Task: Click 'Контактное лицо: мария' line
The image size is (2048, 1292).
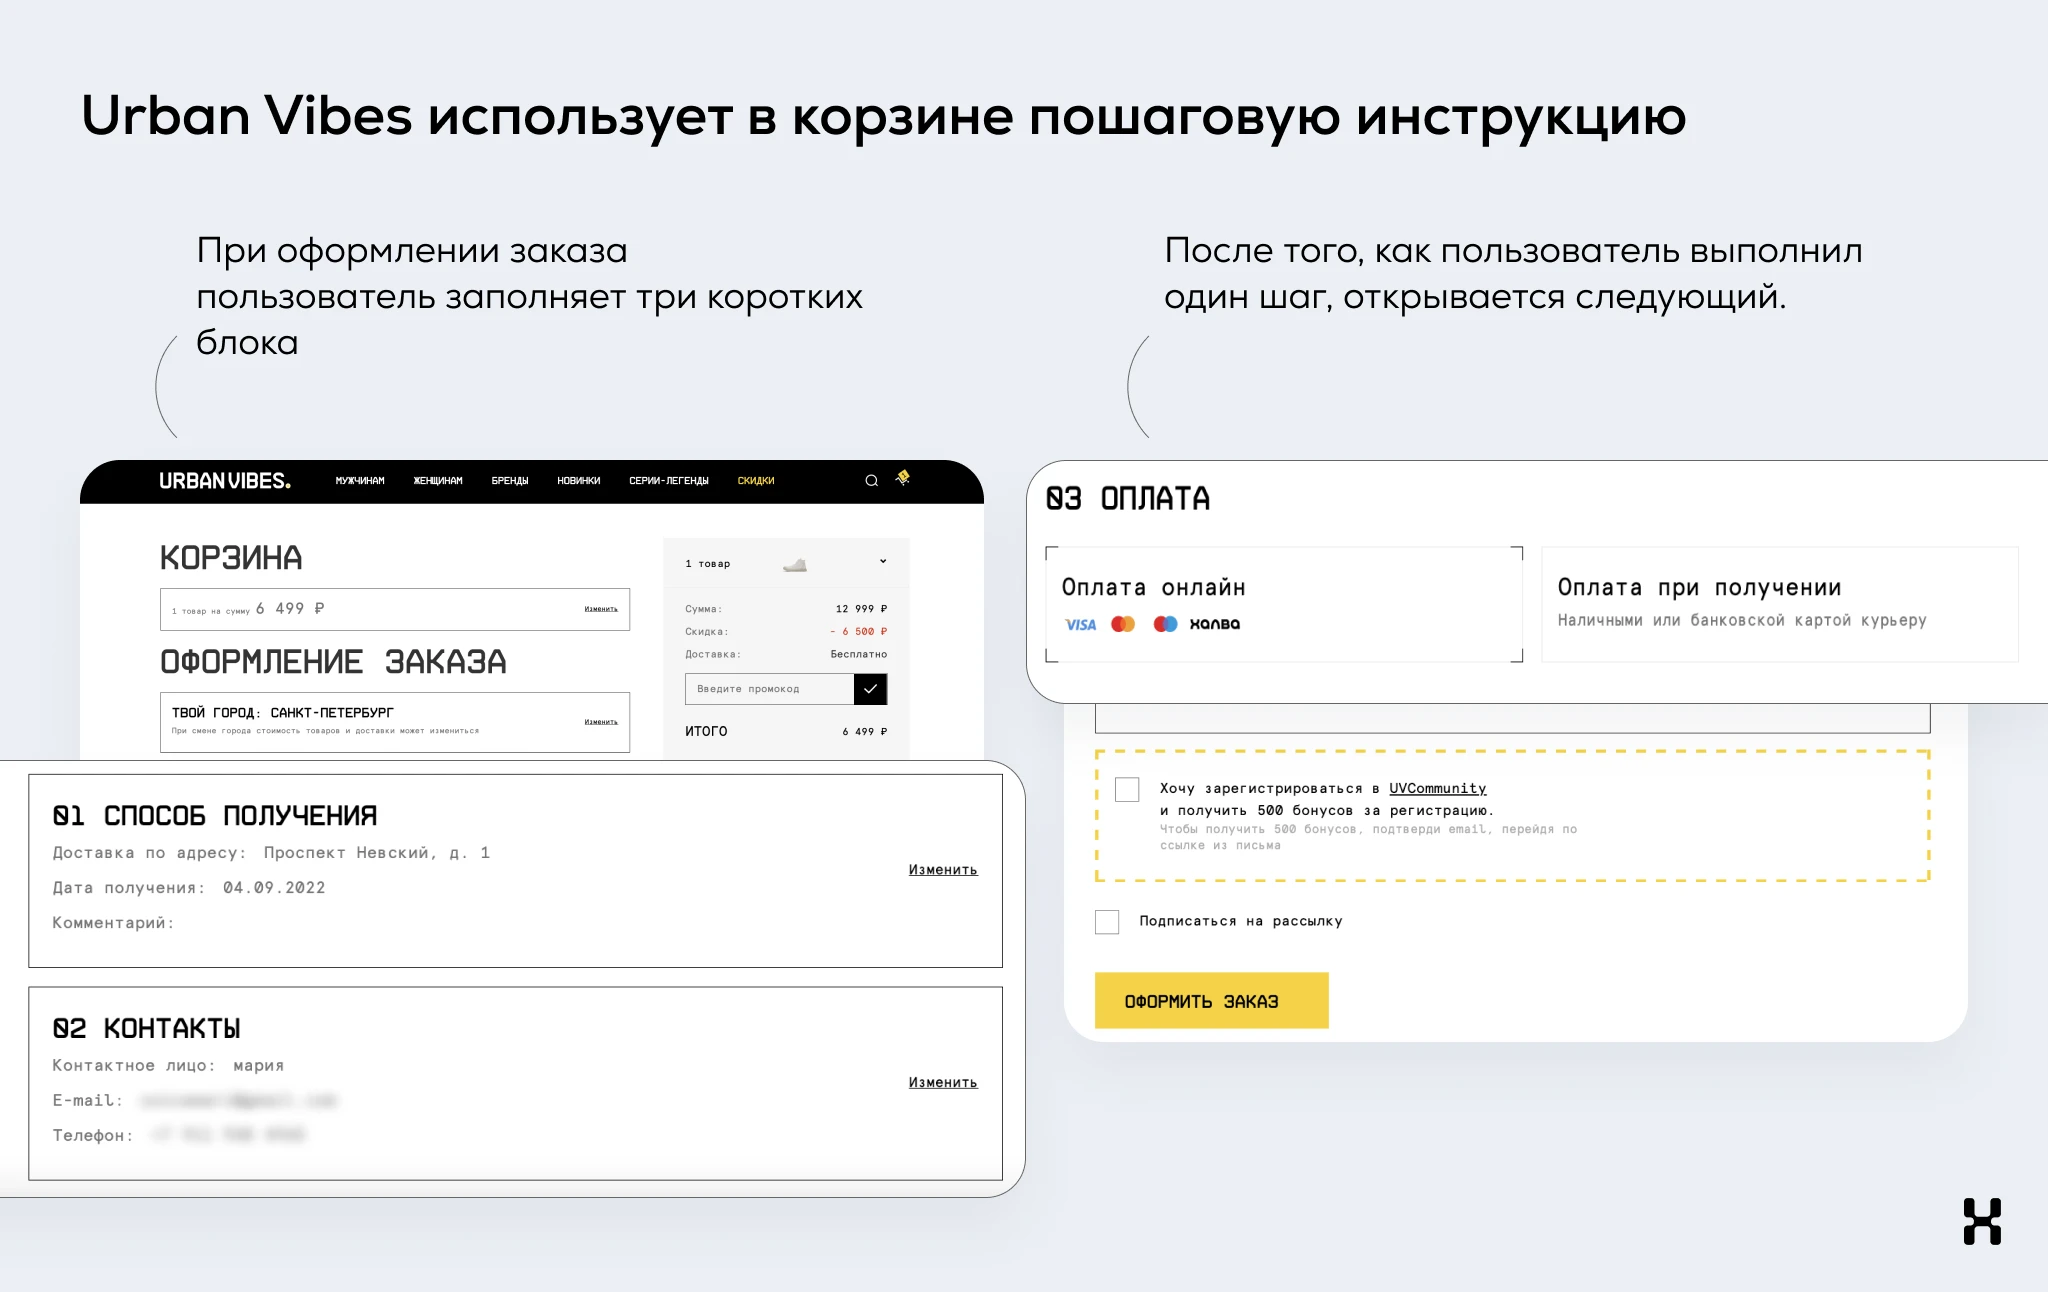Action: (168, 1066)
